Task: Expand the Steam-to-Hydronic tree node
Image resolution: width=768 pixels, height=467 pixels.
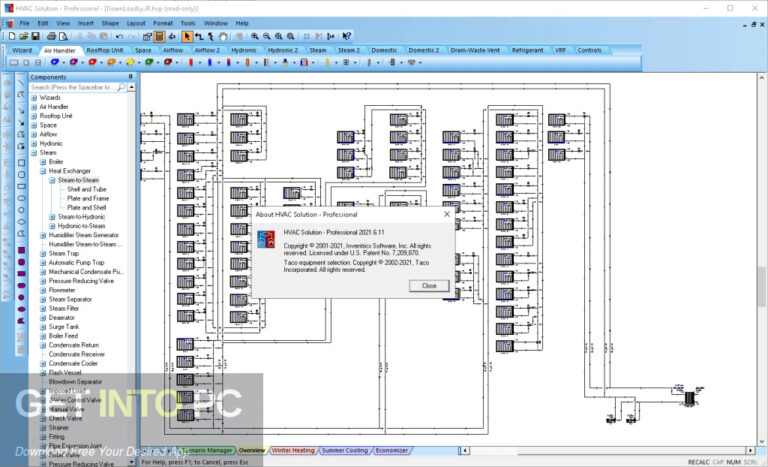Action: click(52, 217)
